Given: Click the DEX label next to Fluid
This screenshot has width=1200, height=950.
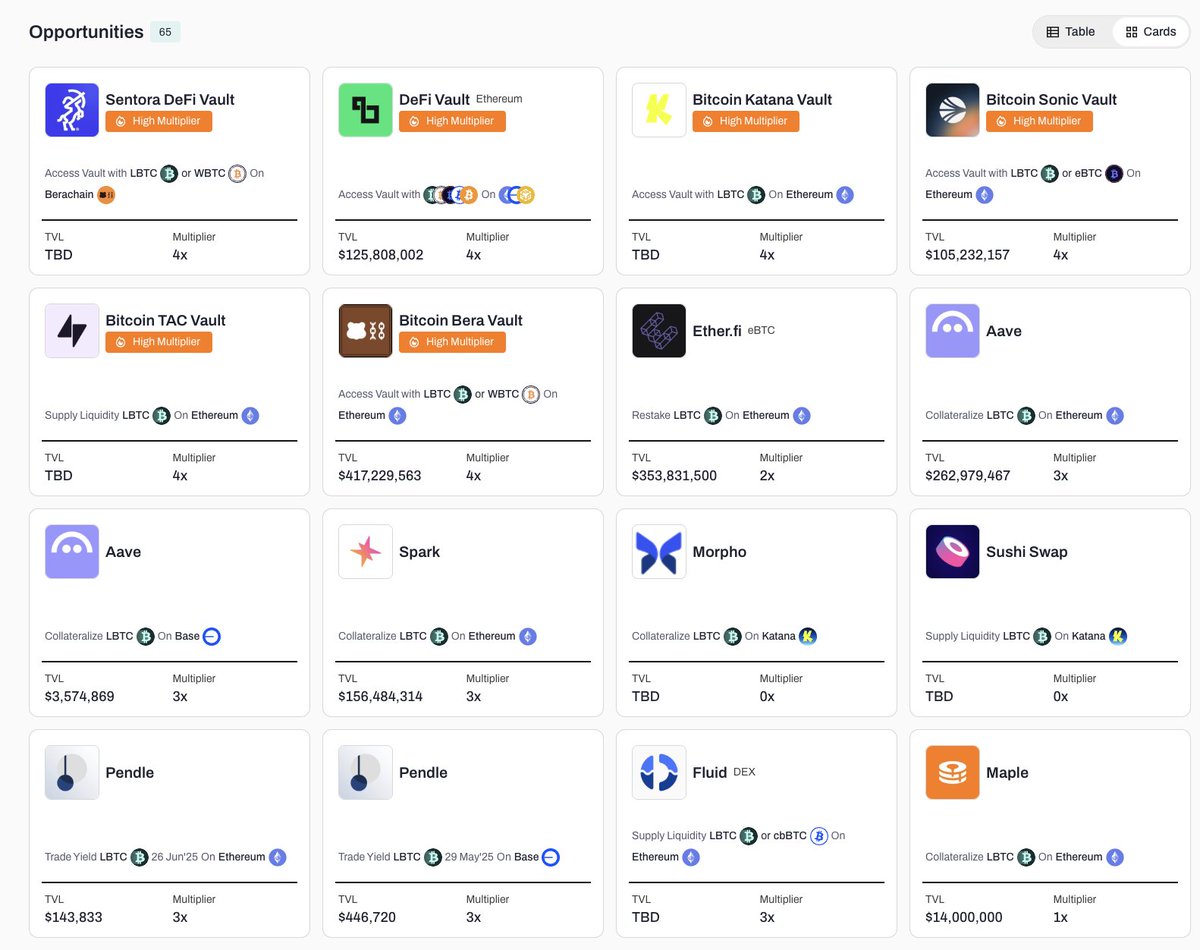Looking at the screenshot, I should point(744,771).
